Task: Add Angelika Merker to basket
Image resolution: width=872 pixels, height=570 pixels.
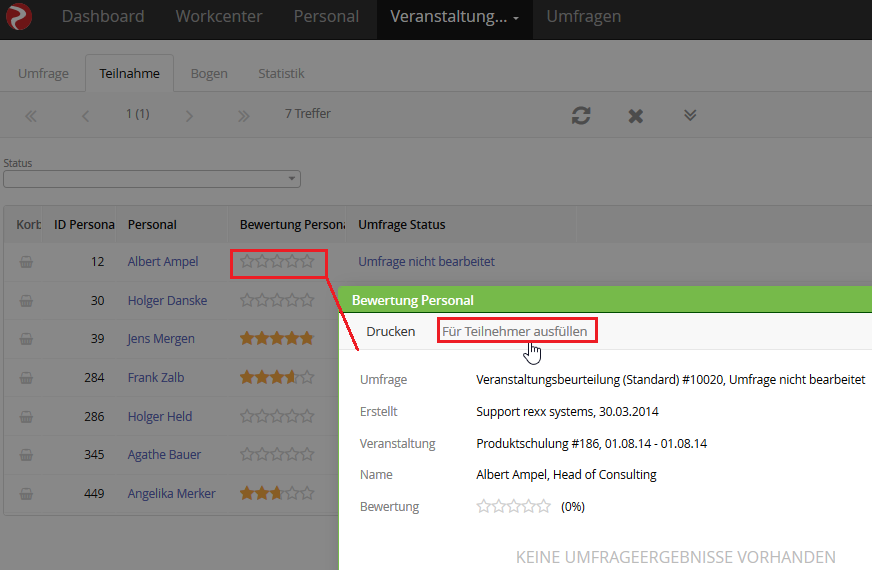Action: click(x=26, y=494)
